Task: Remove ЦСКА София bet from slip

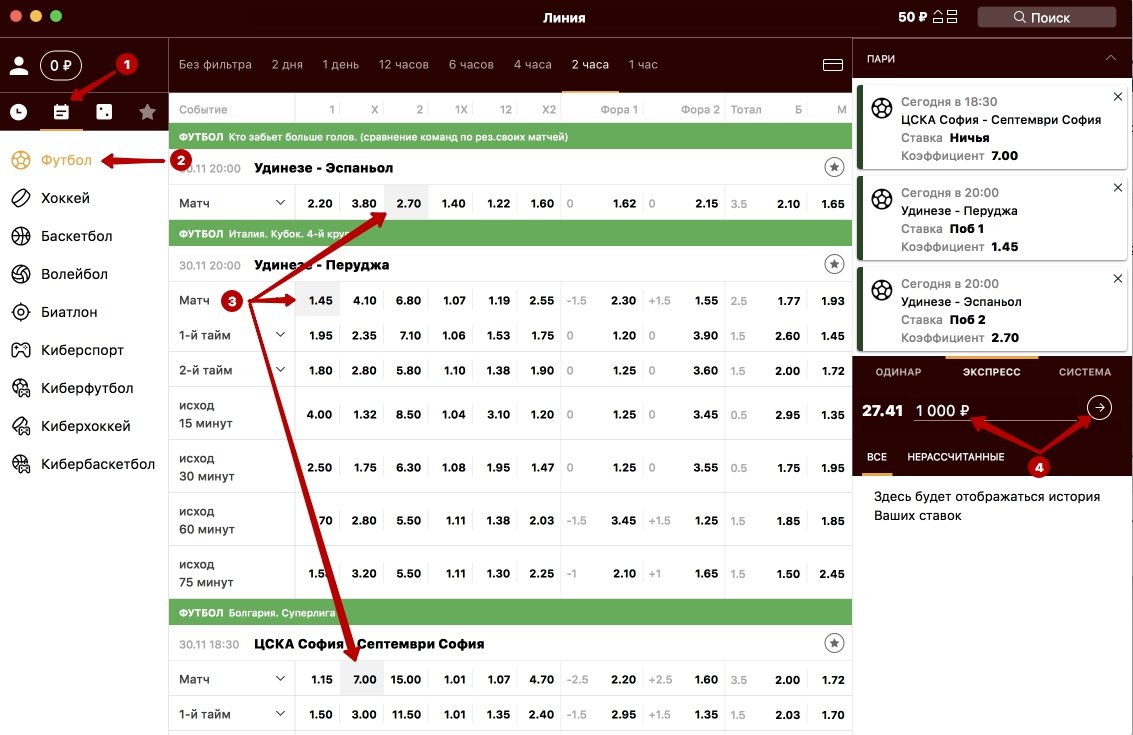Action: [x=1117, y=96]
